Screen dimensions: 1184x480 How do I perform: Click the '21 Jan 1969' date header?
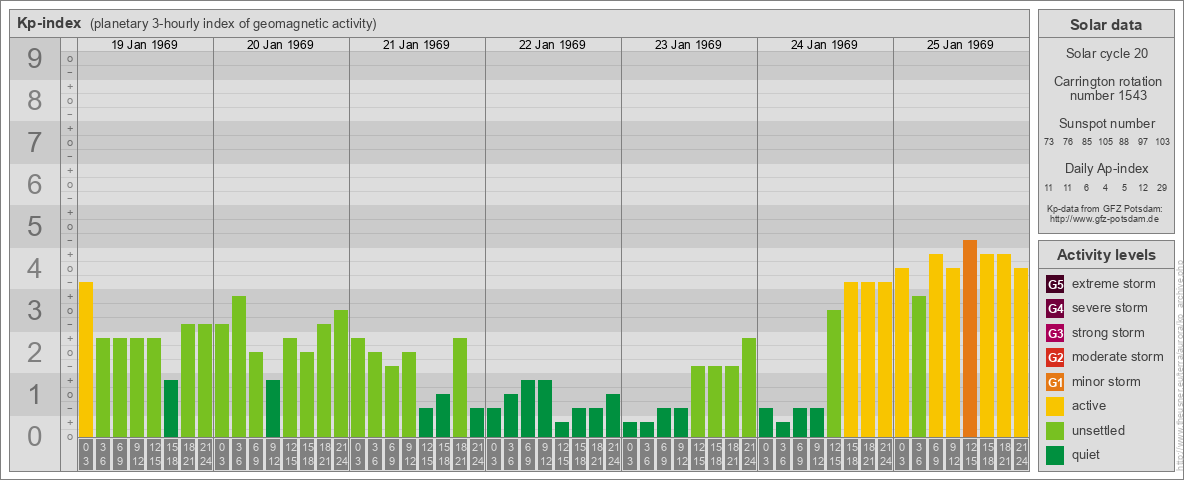[x=416, y=45]
